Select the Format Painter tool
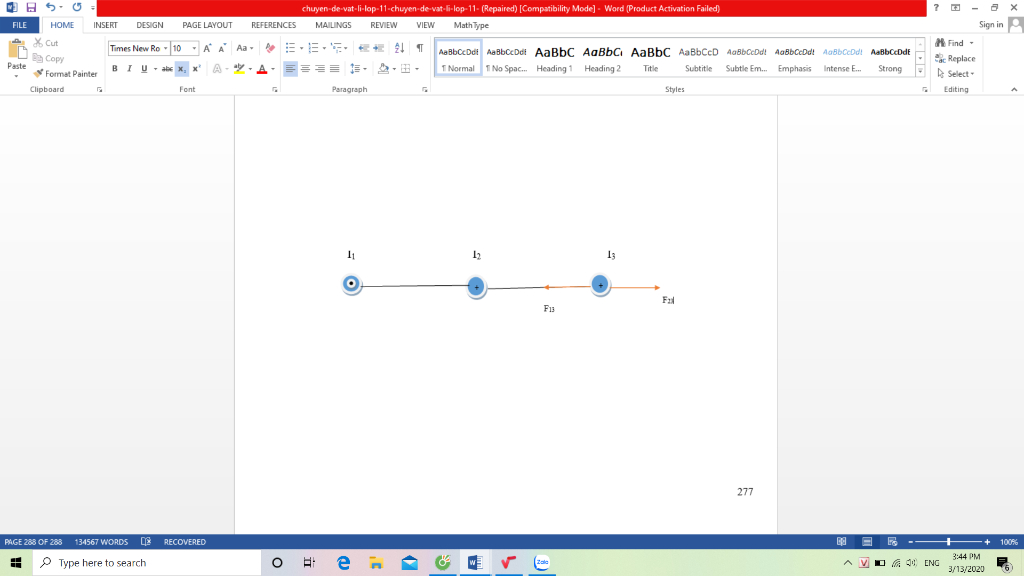The width and height of the screenshot is (1024, 576). tap(65, 74)
